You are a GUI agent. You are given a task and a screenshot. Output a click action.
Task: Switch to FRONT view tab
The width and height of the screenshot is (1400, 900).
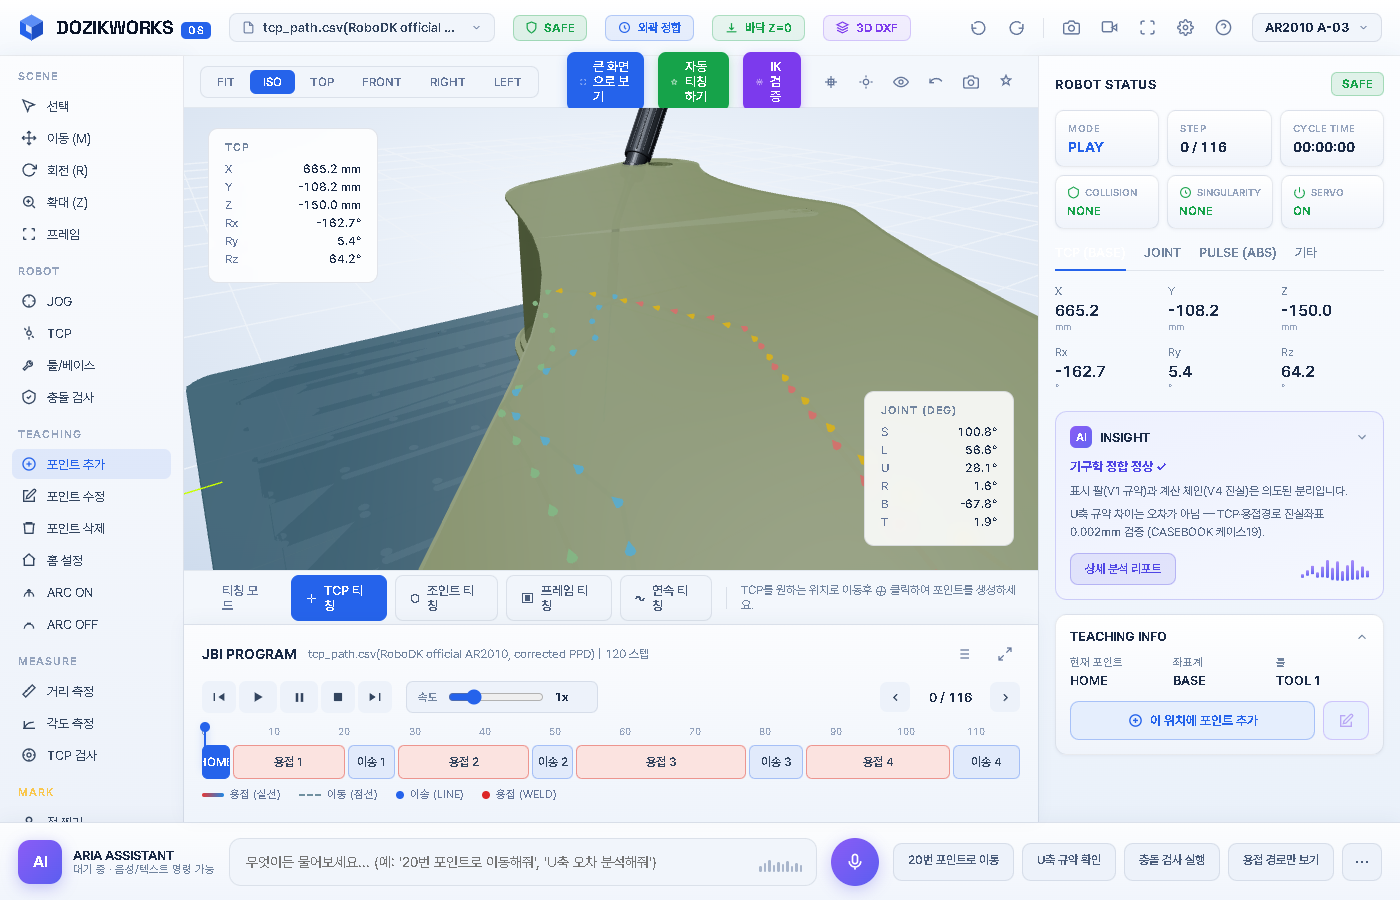coord(381,82)
